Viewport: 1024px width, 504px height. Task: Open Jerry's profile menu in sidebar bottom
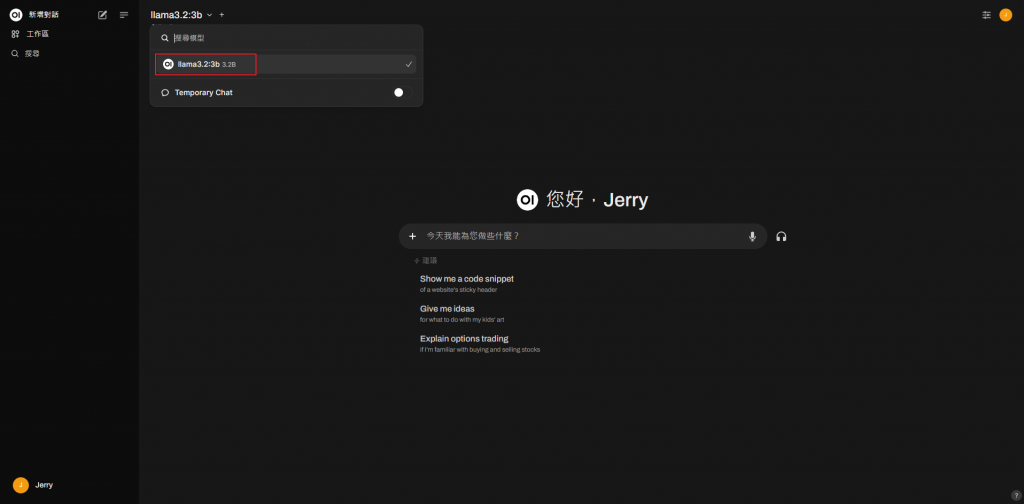tap(69, 485)
